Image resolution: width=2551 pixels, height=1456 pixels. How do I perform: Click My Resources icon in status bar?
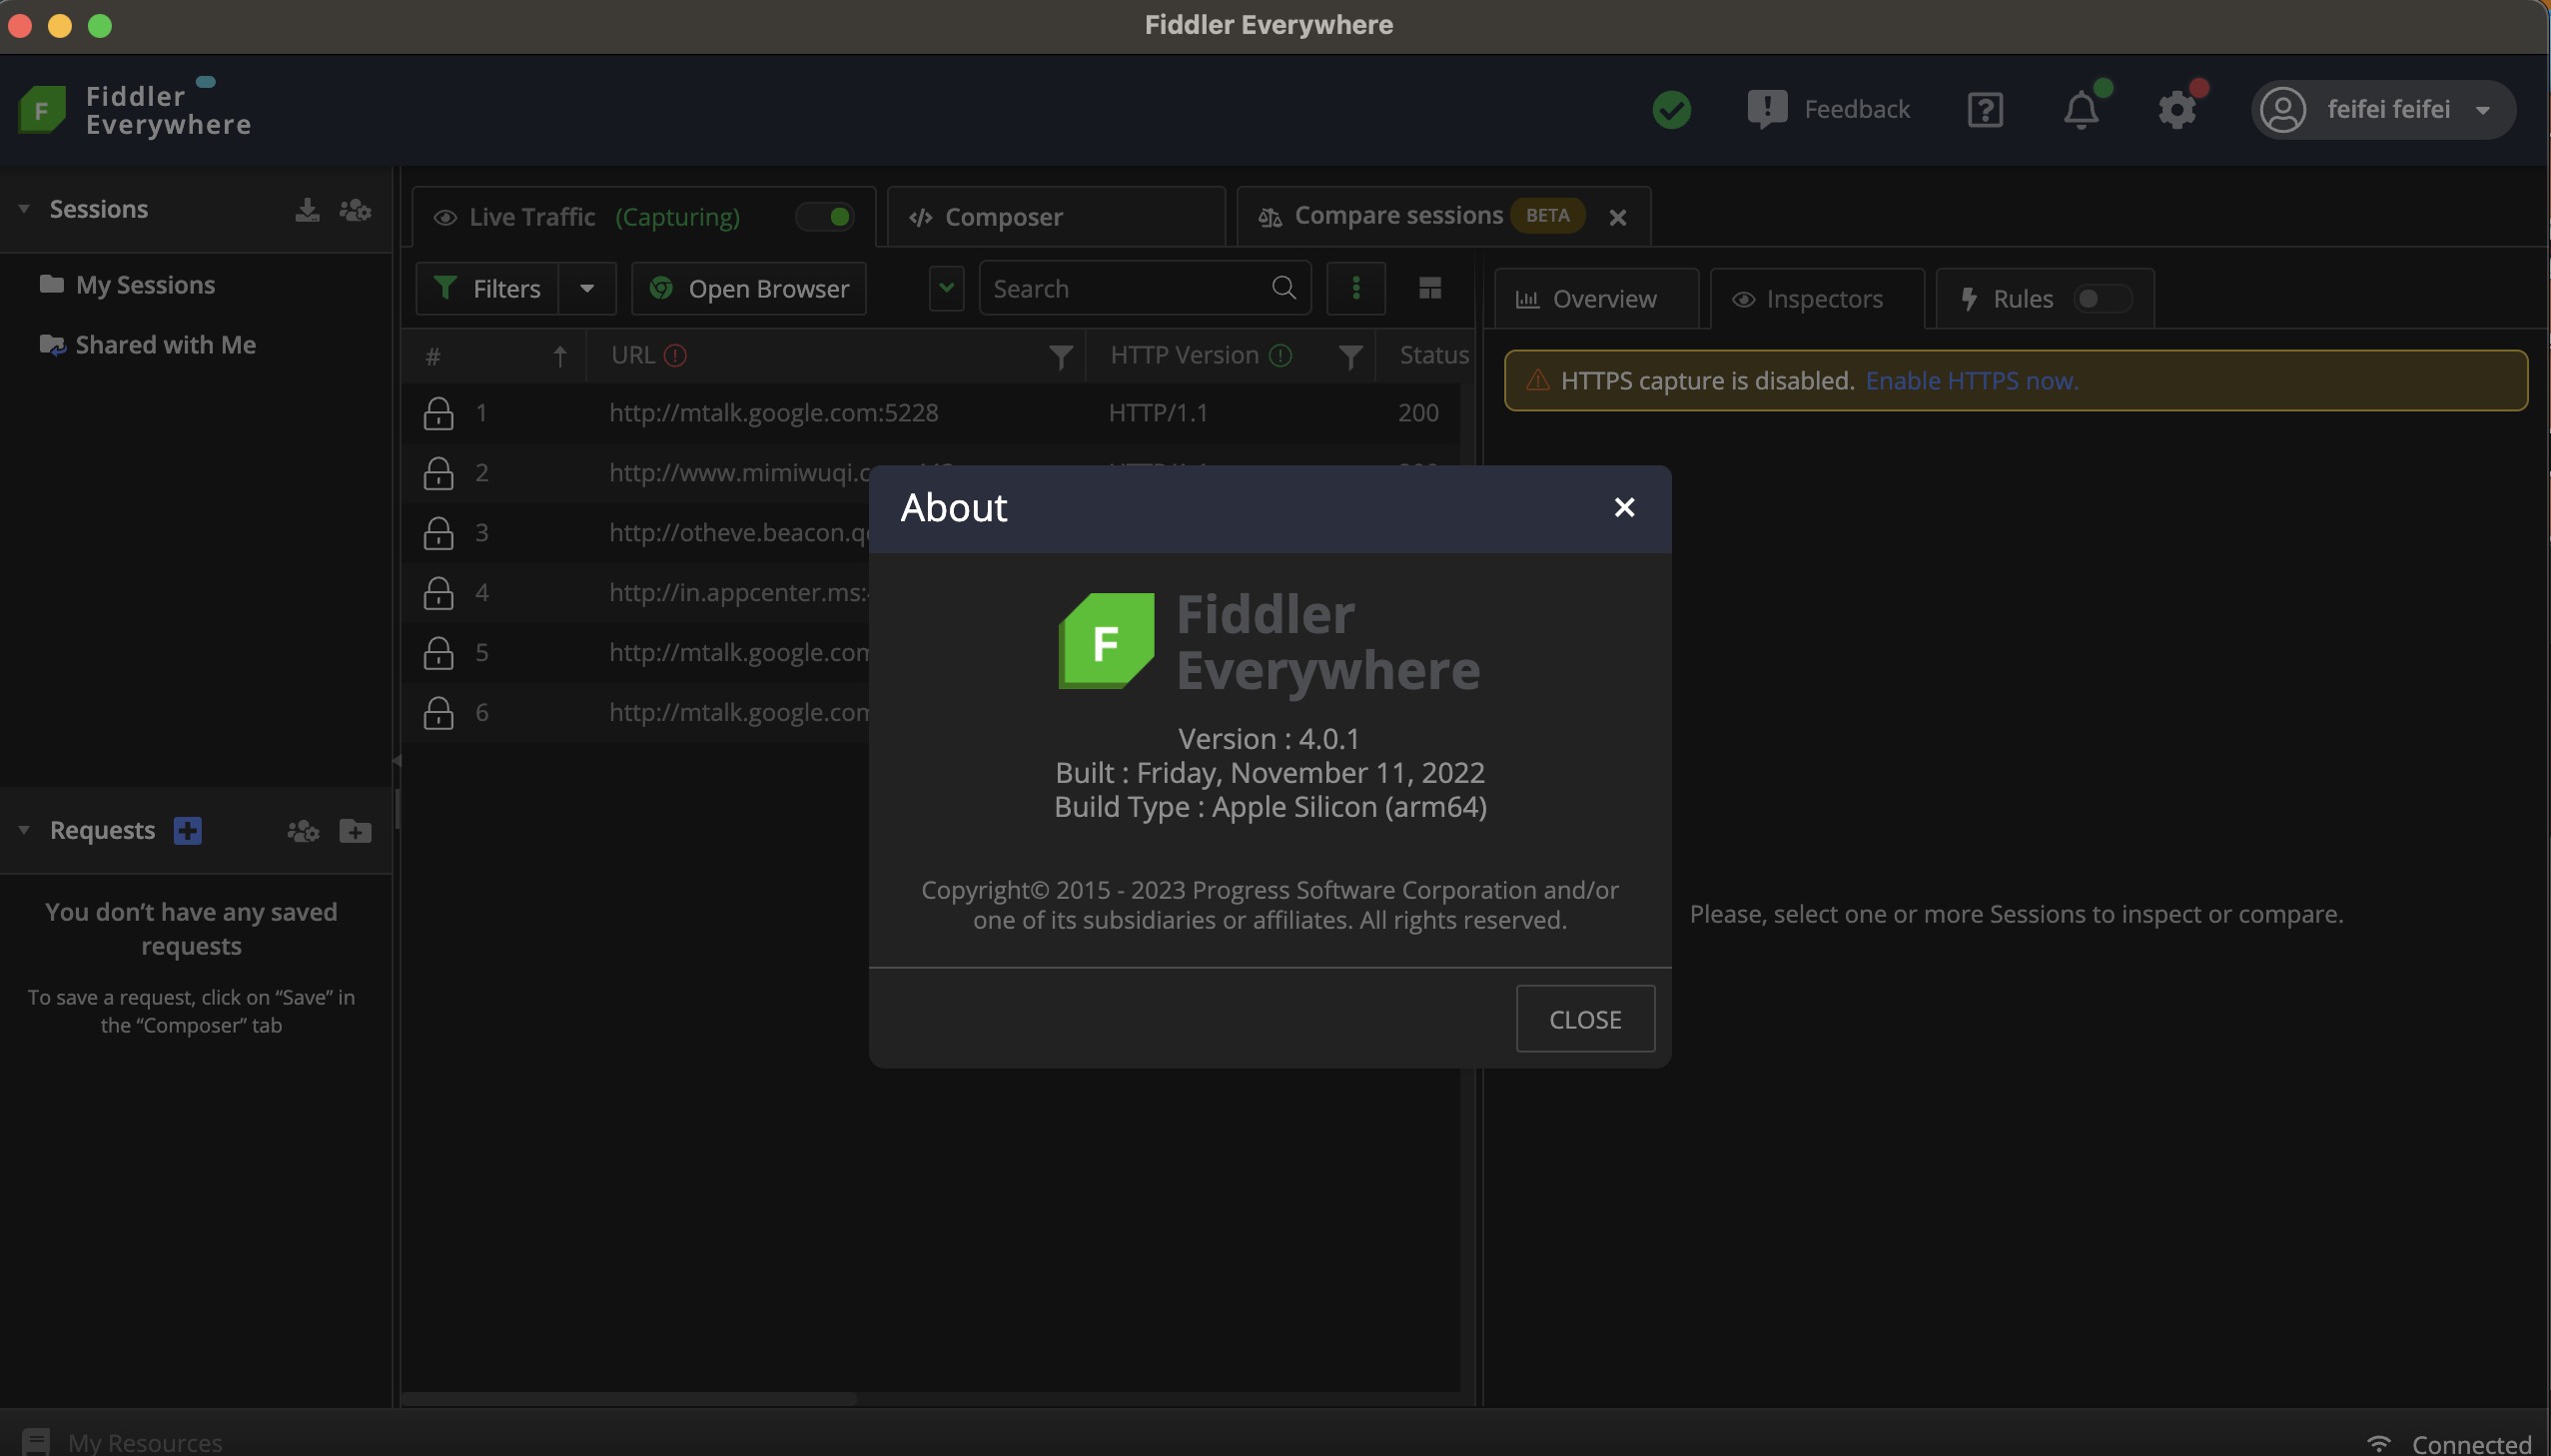coord(36,1441)
